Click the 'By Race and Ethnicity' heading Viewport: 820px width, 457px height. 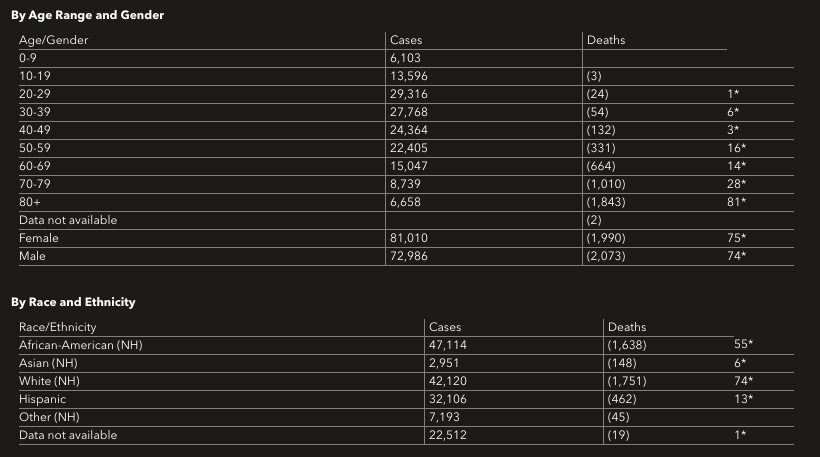(73, 302)
